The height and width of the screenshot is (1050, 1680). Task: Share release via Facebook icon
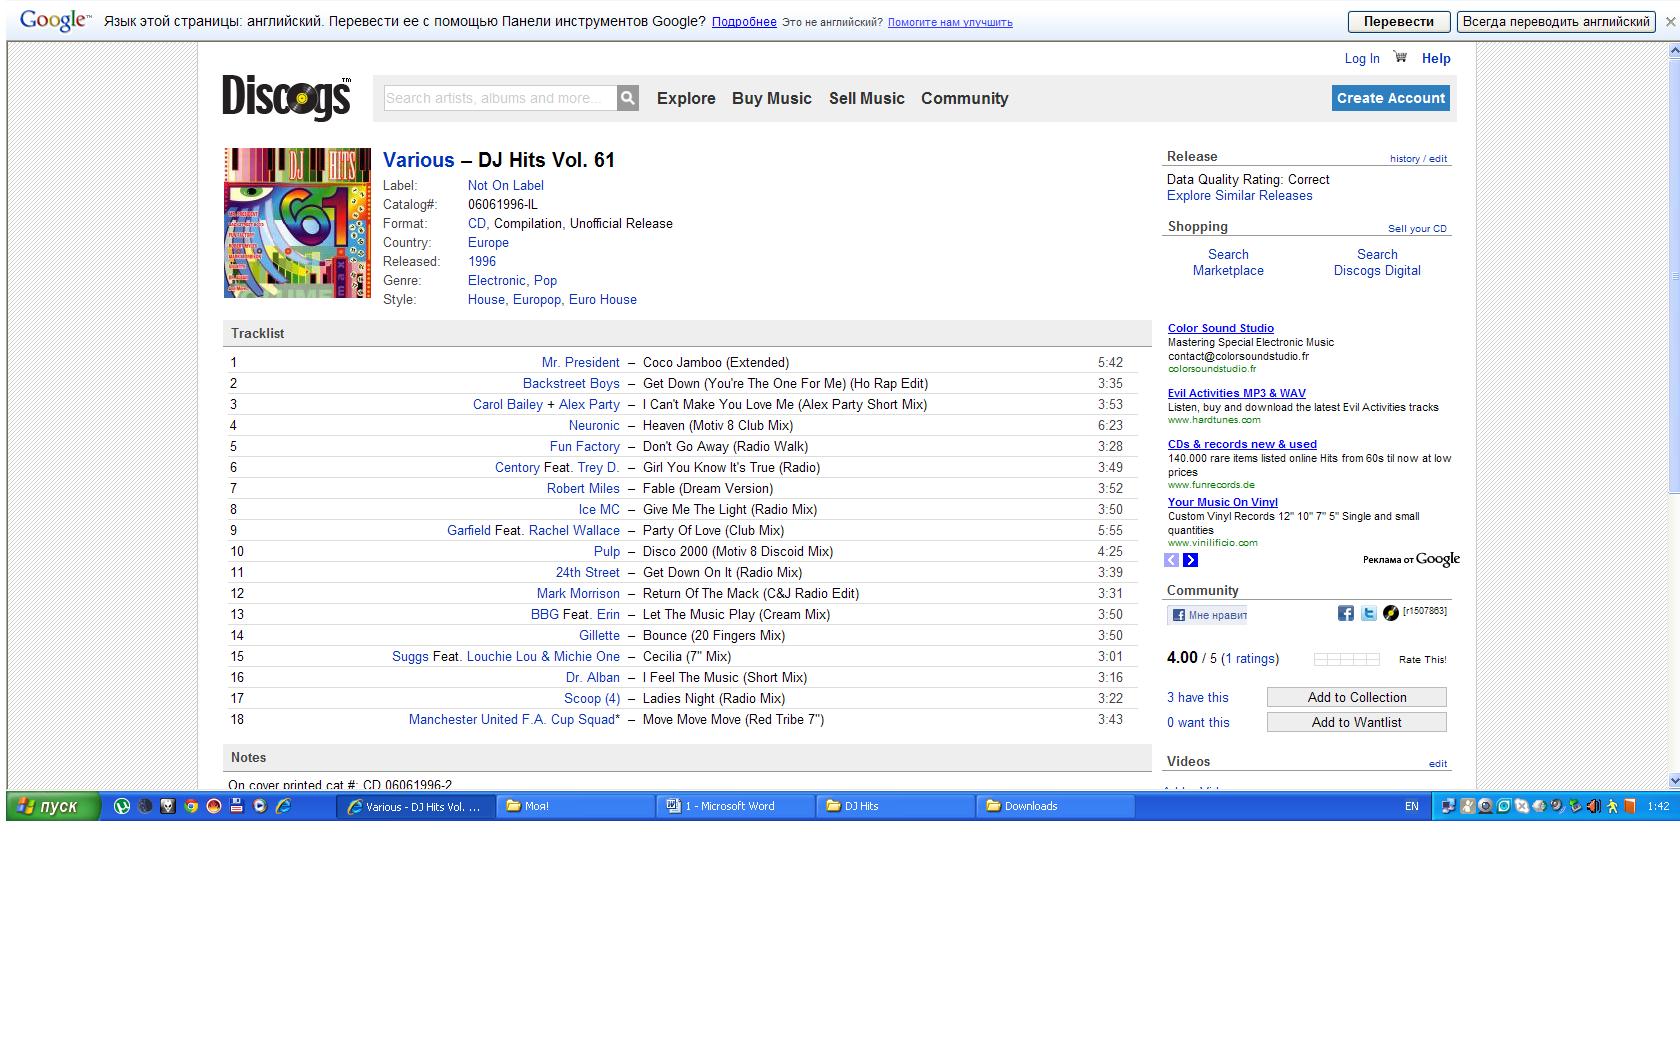coord(1345,613)
